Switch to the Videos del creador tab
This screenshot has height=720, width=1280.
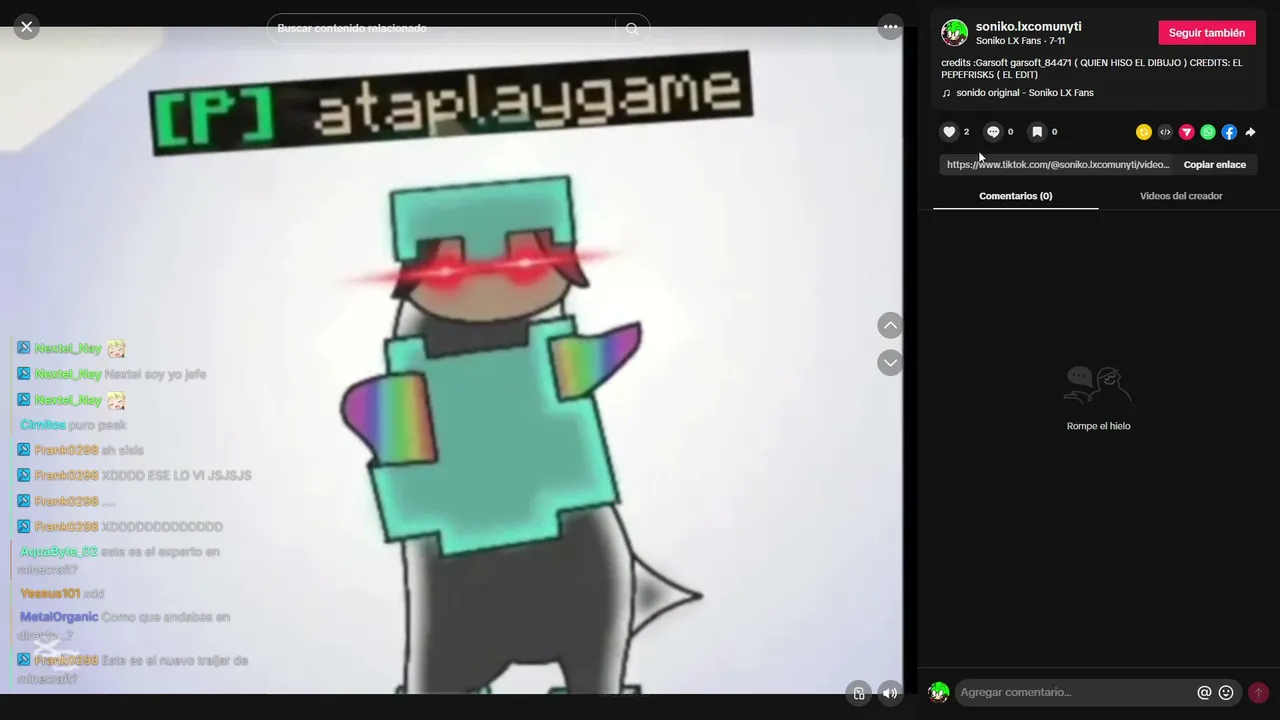tap(1181, 196)
